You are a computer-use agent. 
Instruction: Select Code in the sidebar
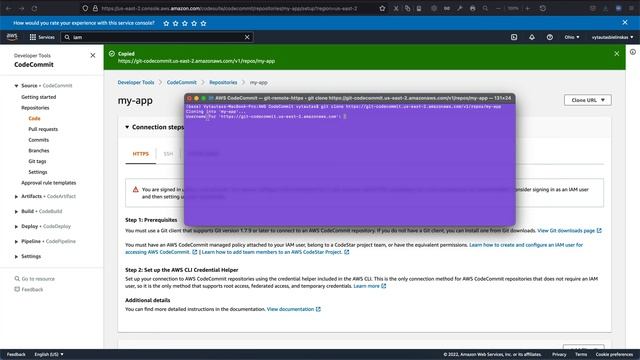click(x=34, y=118)
